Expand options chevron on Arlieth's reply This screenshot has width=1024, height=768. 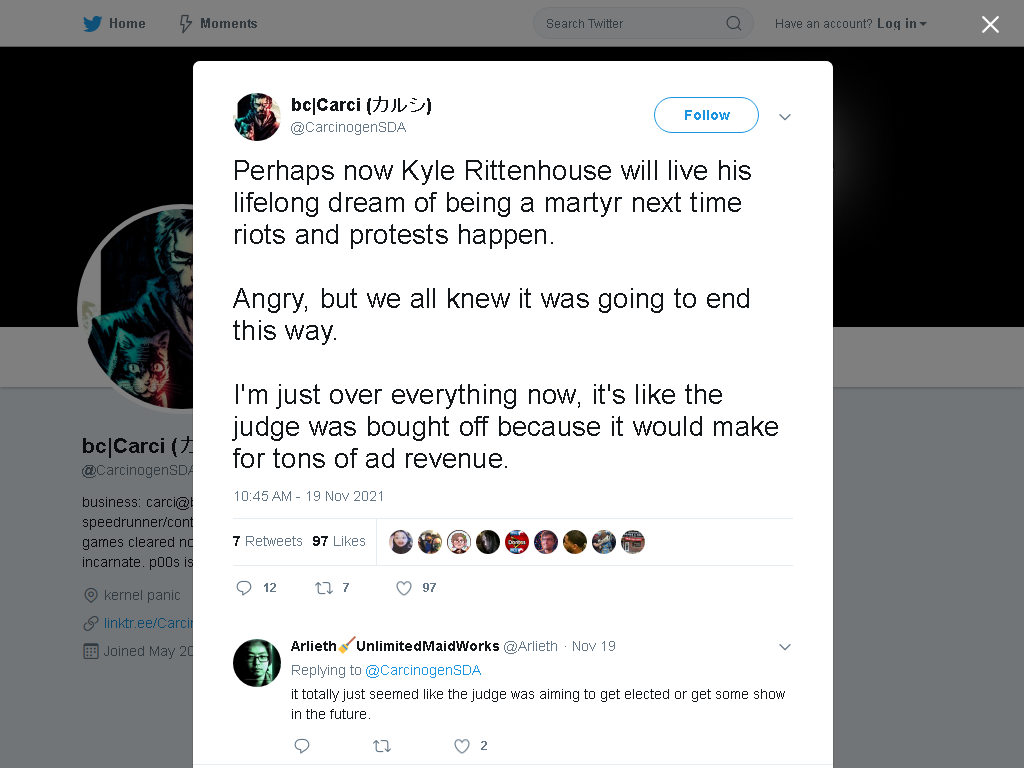coord(784,647)
